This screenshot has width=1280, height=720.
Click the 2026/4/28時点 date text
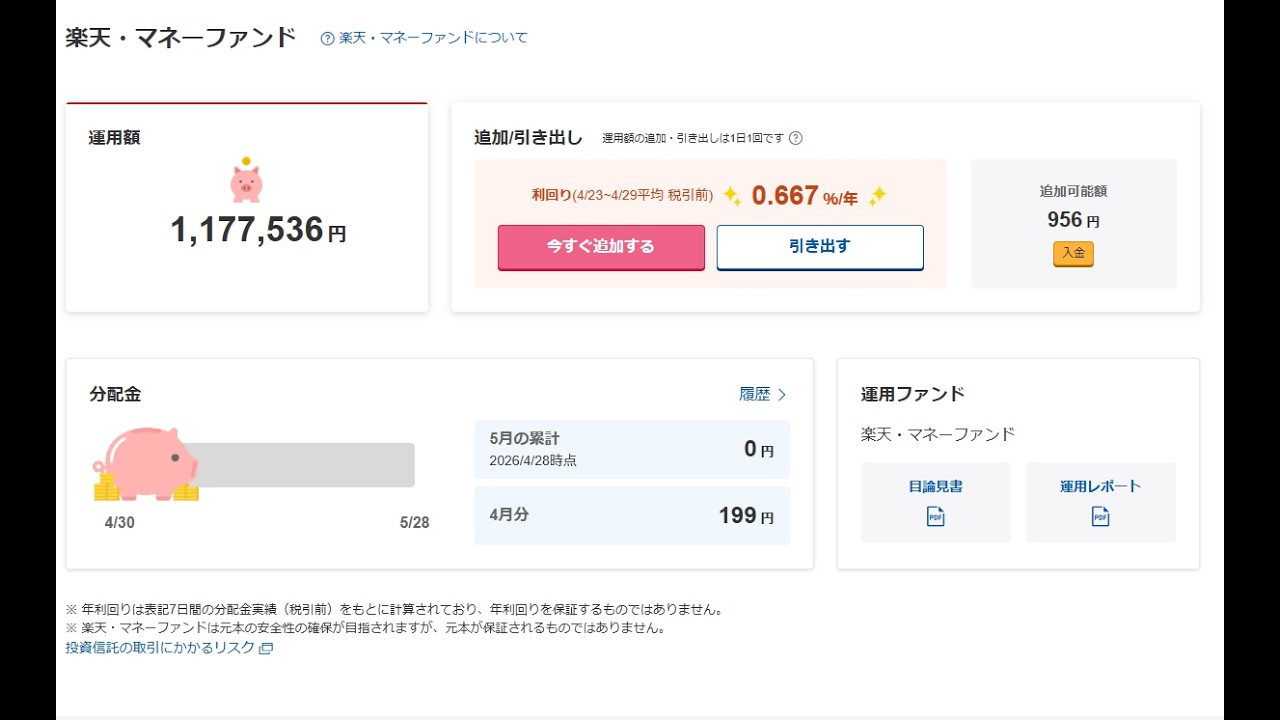pos(533,461)
